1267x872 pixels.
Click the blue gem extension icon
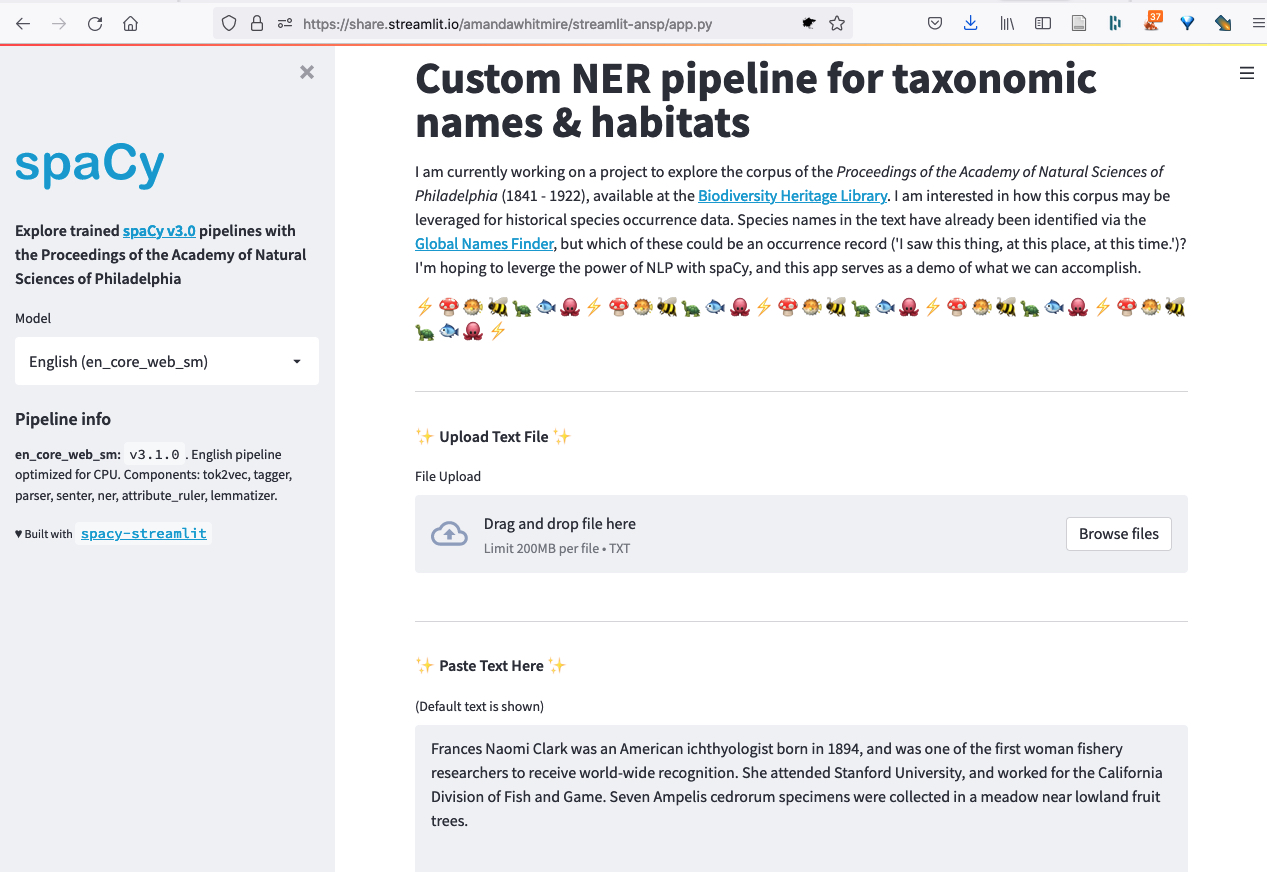pyautogui.click(x=1187, y=23)
